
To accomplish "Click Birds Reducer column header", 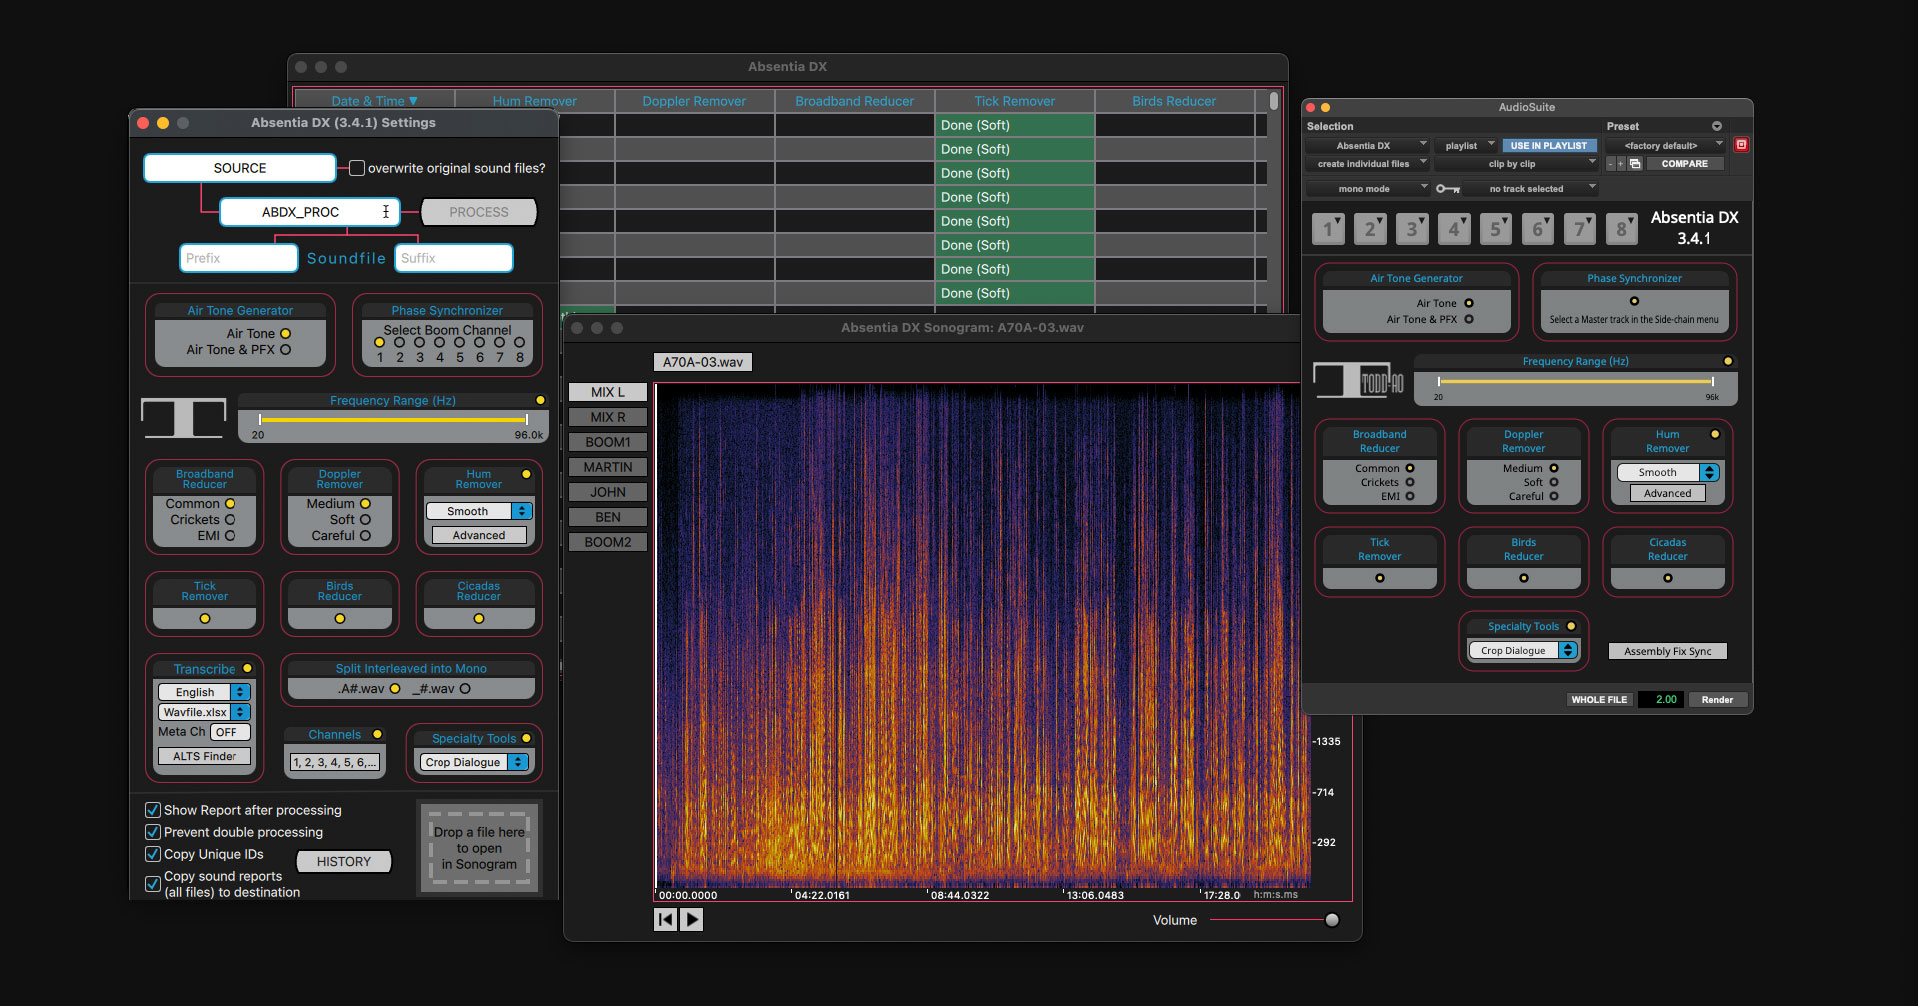I will (x=1174, y=101).
